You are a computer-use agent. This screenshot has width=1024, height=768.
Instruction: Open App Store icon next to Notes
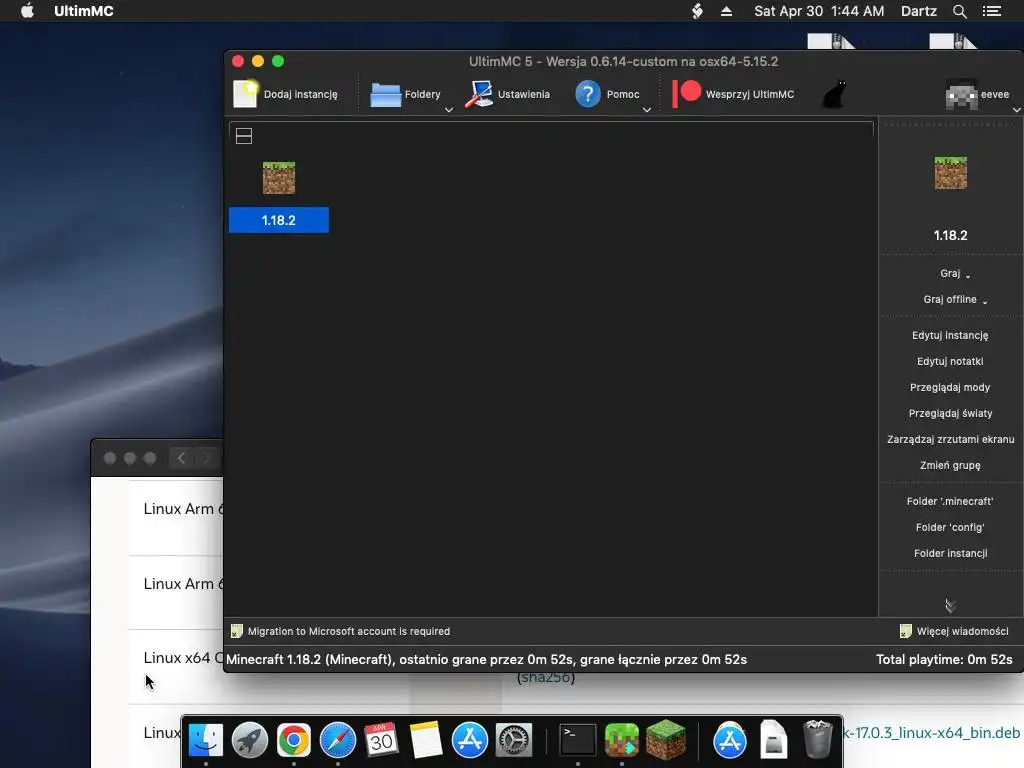(470, 741)
